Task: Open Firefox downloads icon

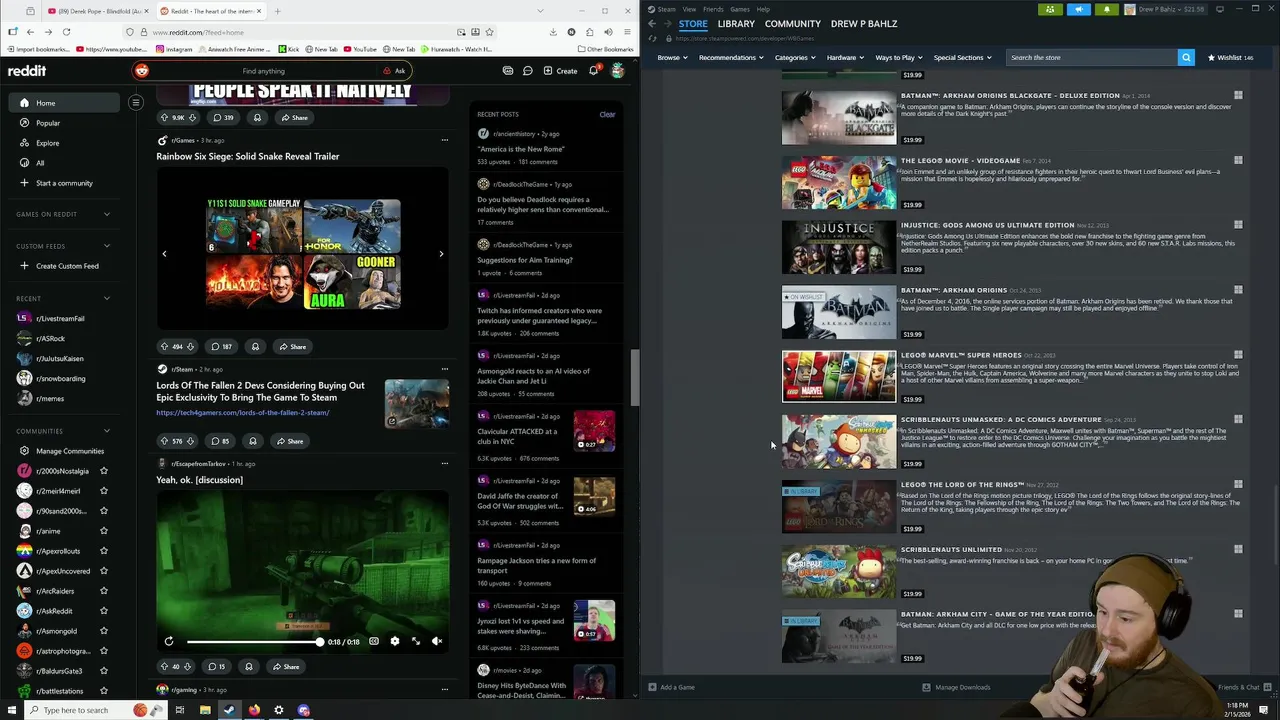Action: click(x=553, y=32)
